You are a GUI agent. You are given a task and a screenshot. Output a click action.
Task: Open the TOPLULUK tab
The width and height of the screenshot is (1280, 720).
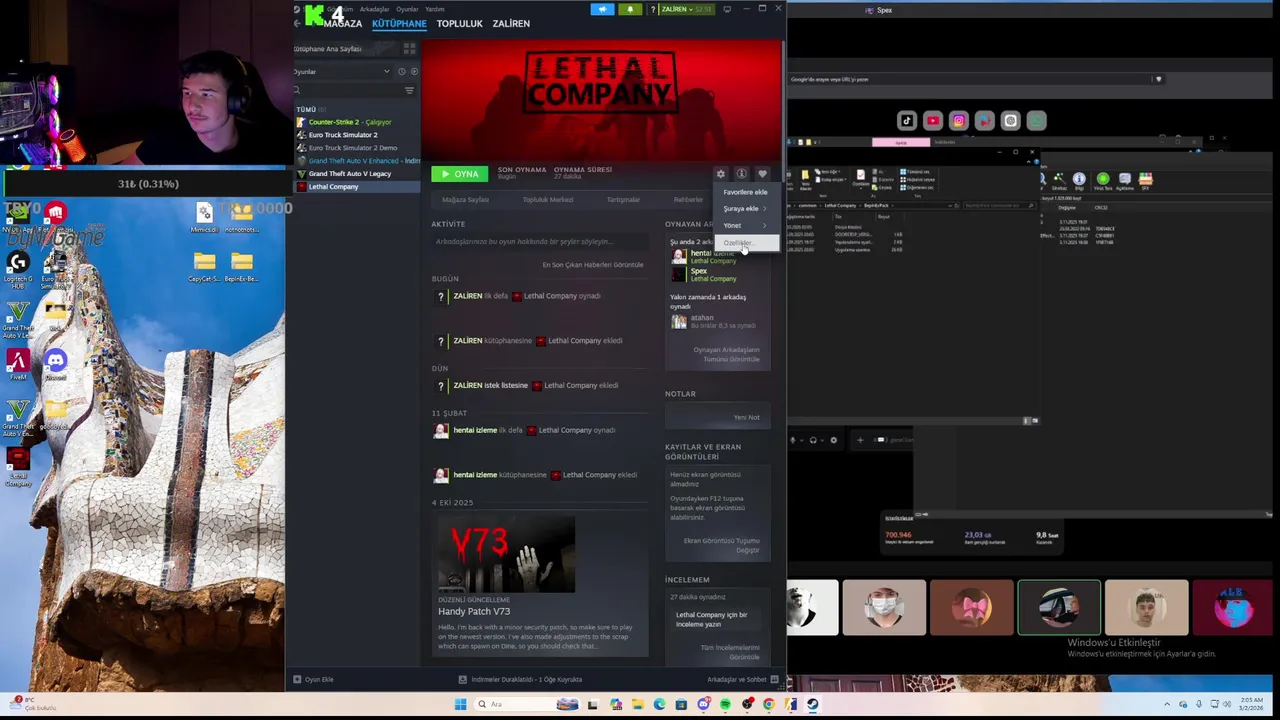(459, 23)
